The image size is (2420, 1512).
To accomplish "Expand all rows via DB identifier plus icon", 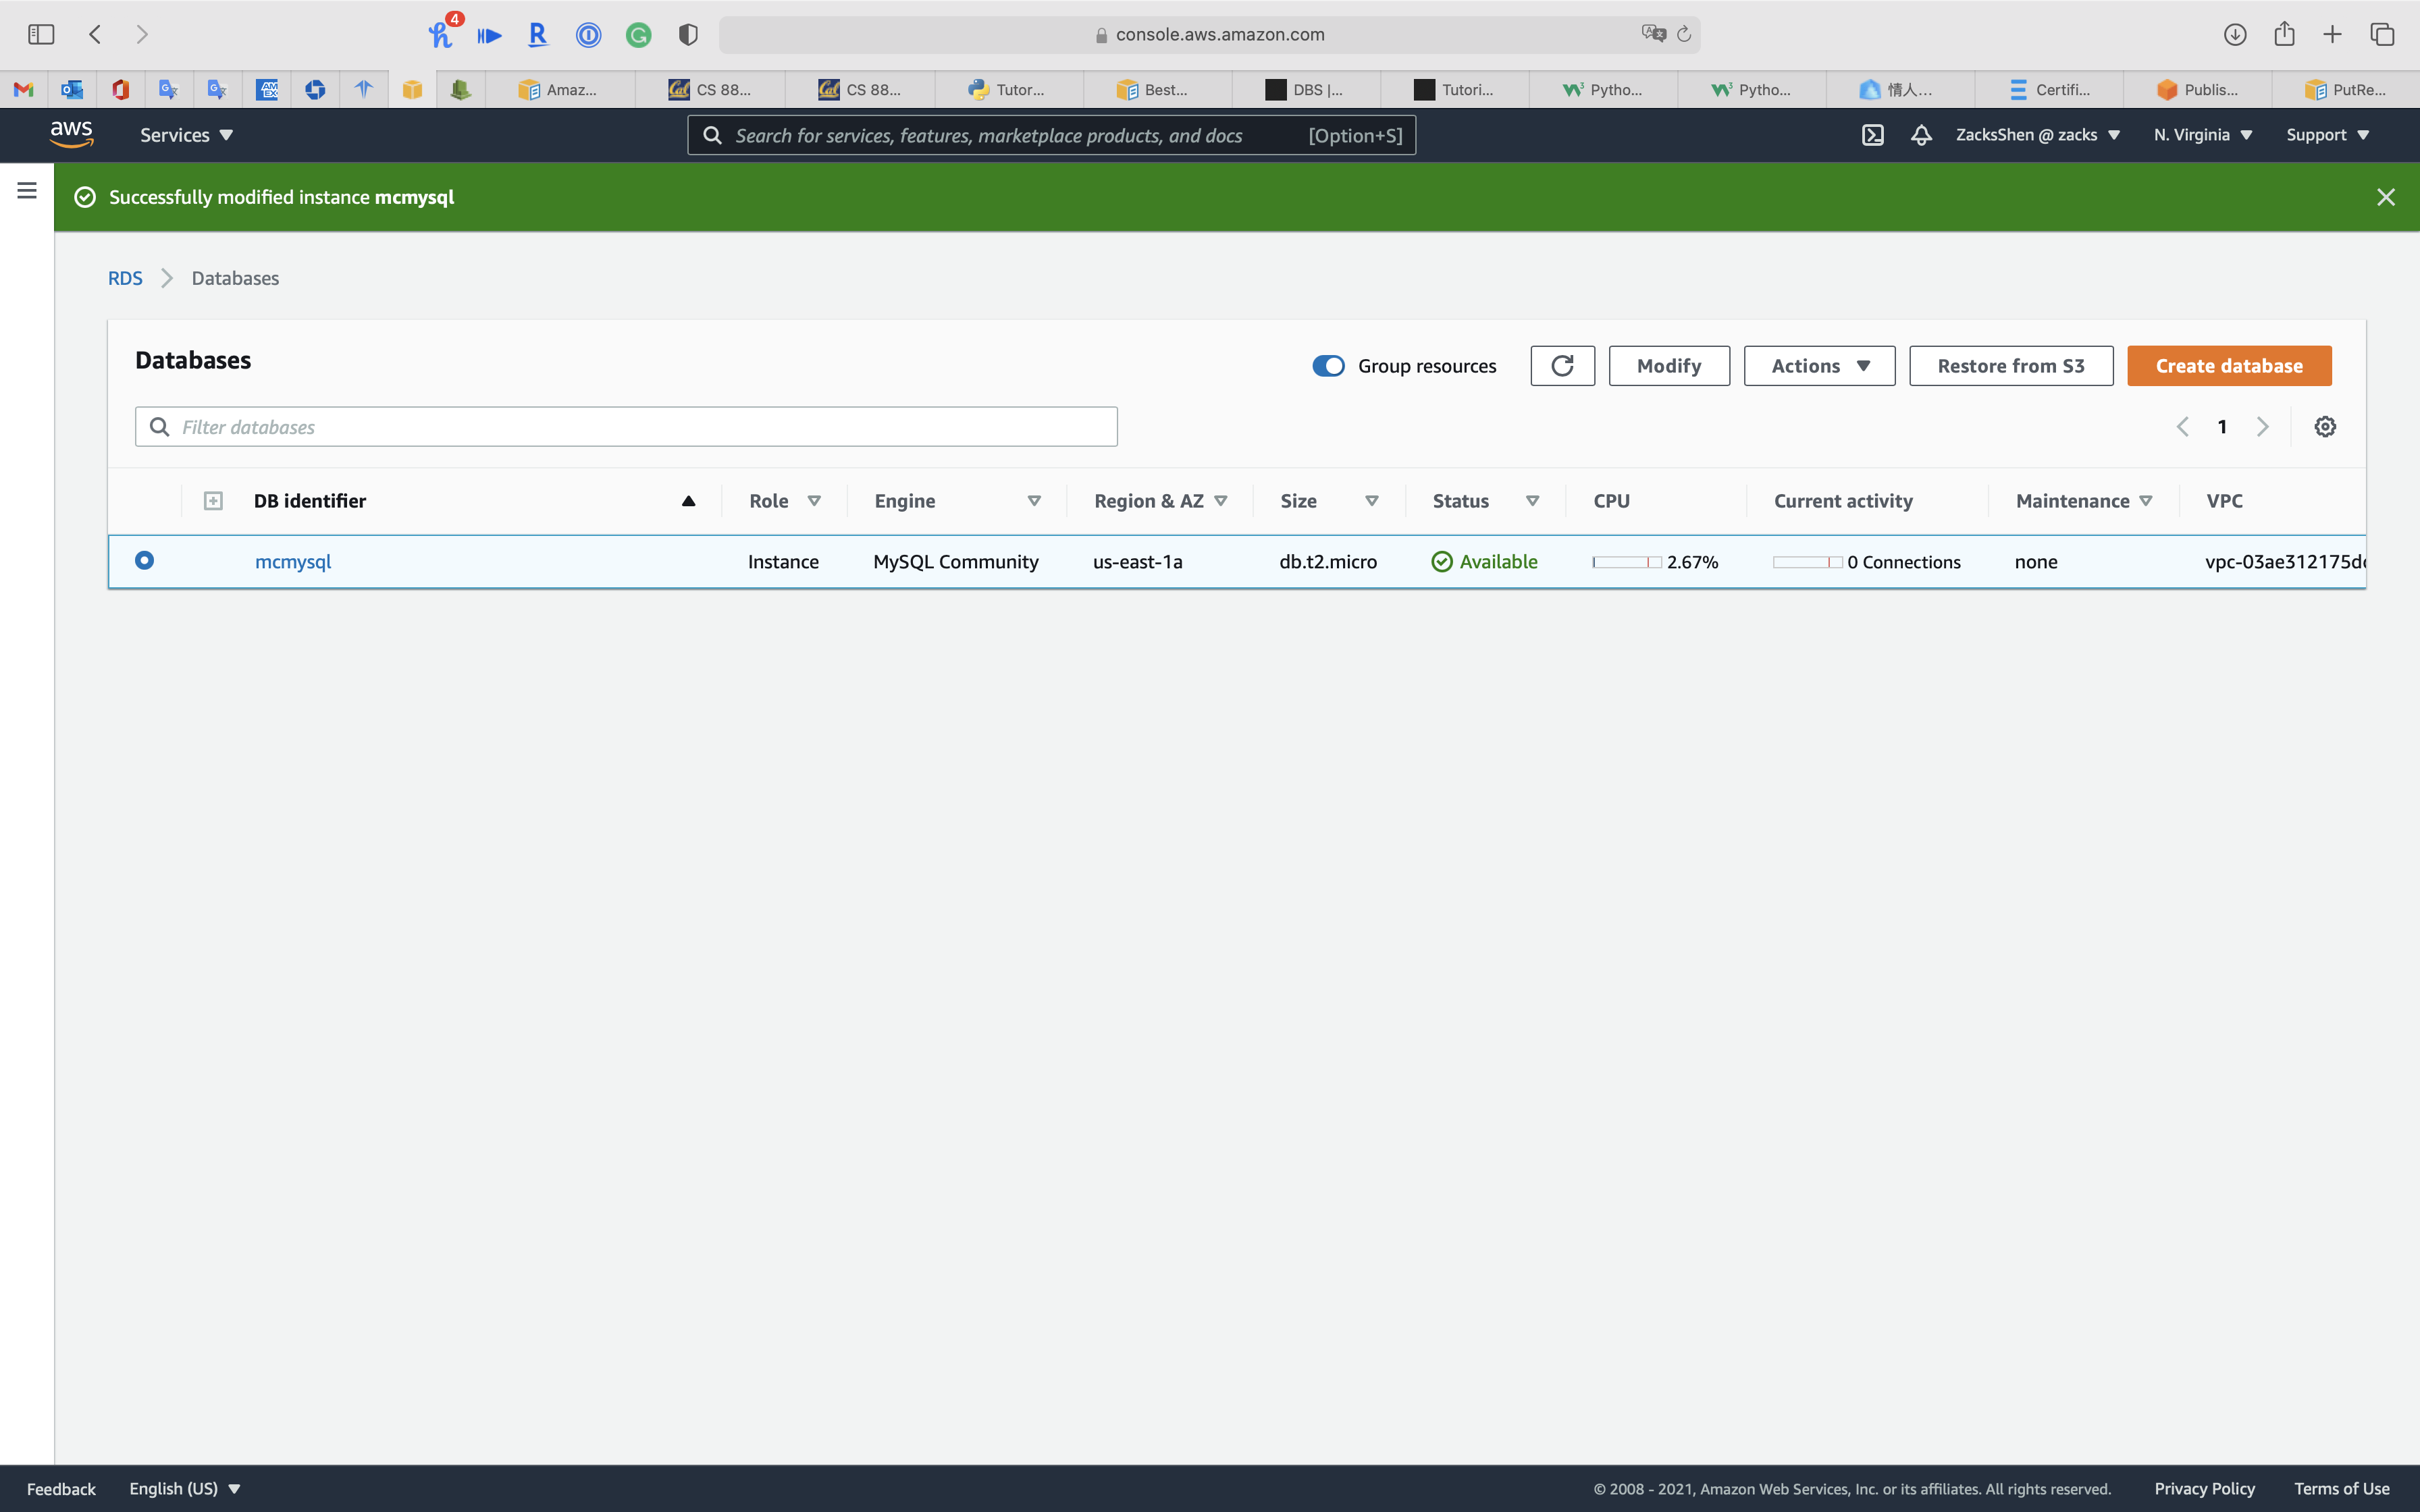I will (213, 501).
